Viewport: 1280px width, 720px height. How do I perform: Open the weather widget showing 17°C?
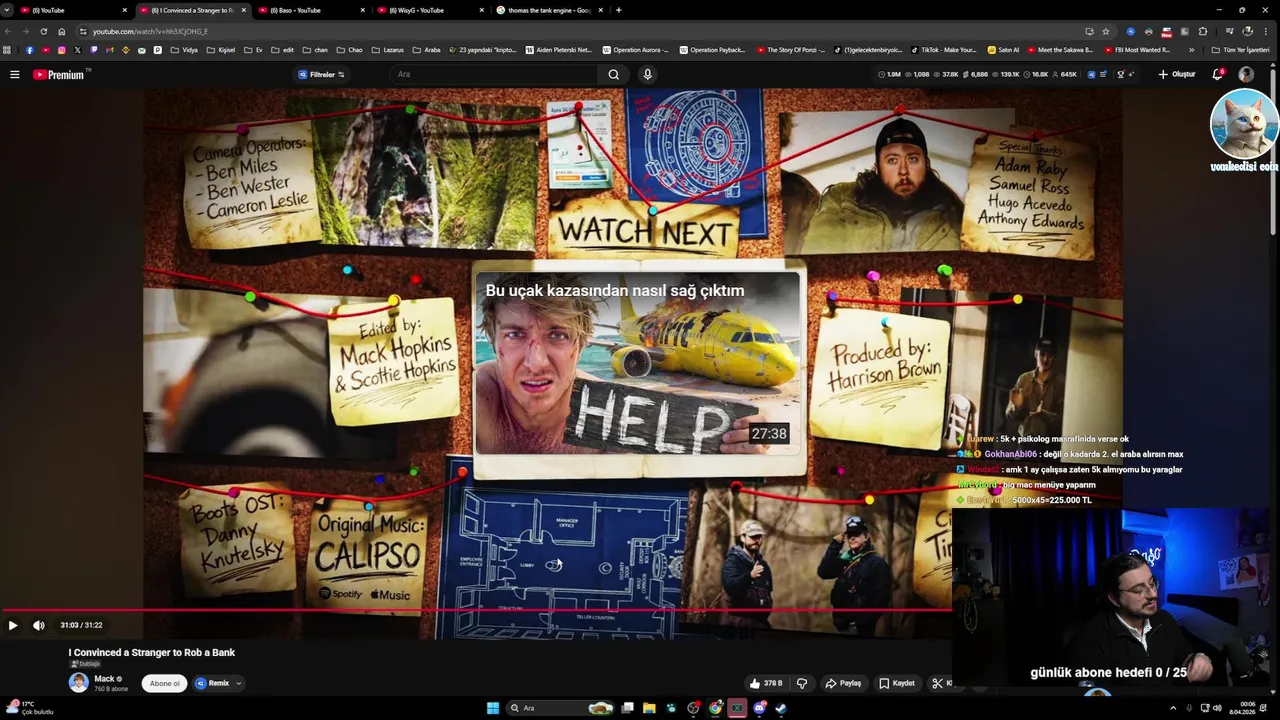[28, 708]
